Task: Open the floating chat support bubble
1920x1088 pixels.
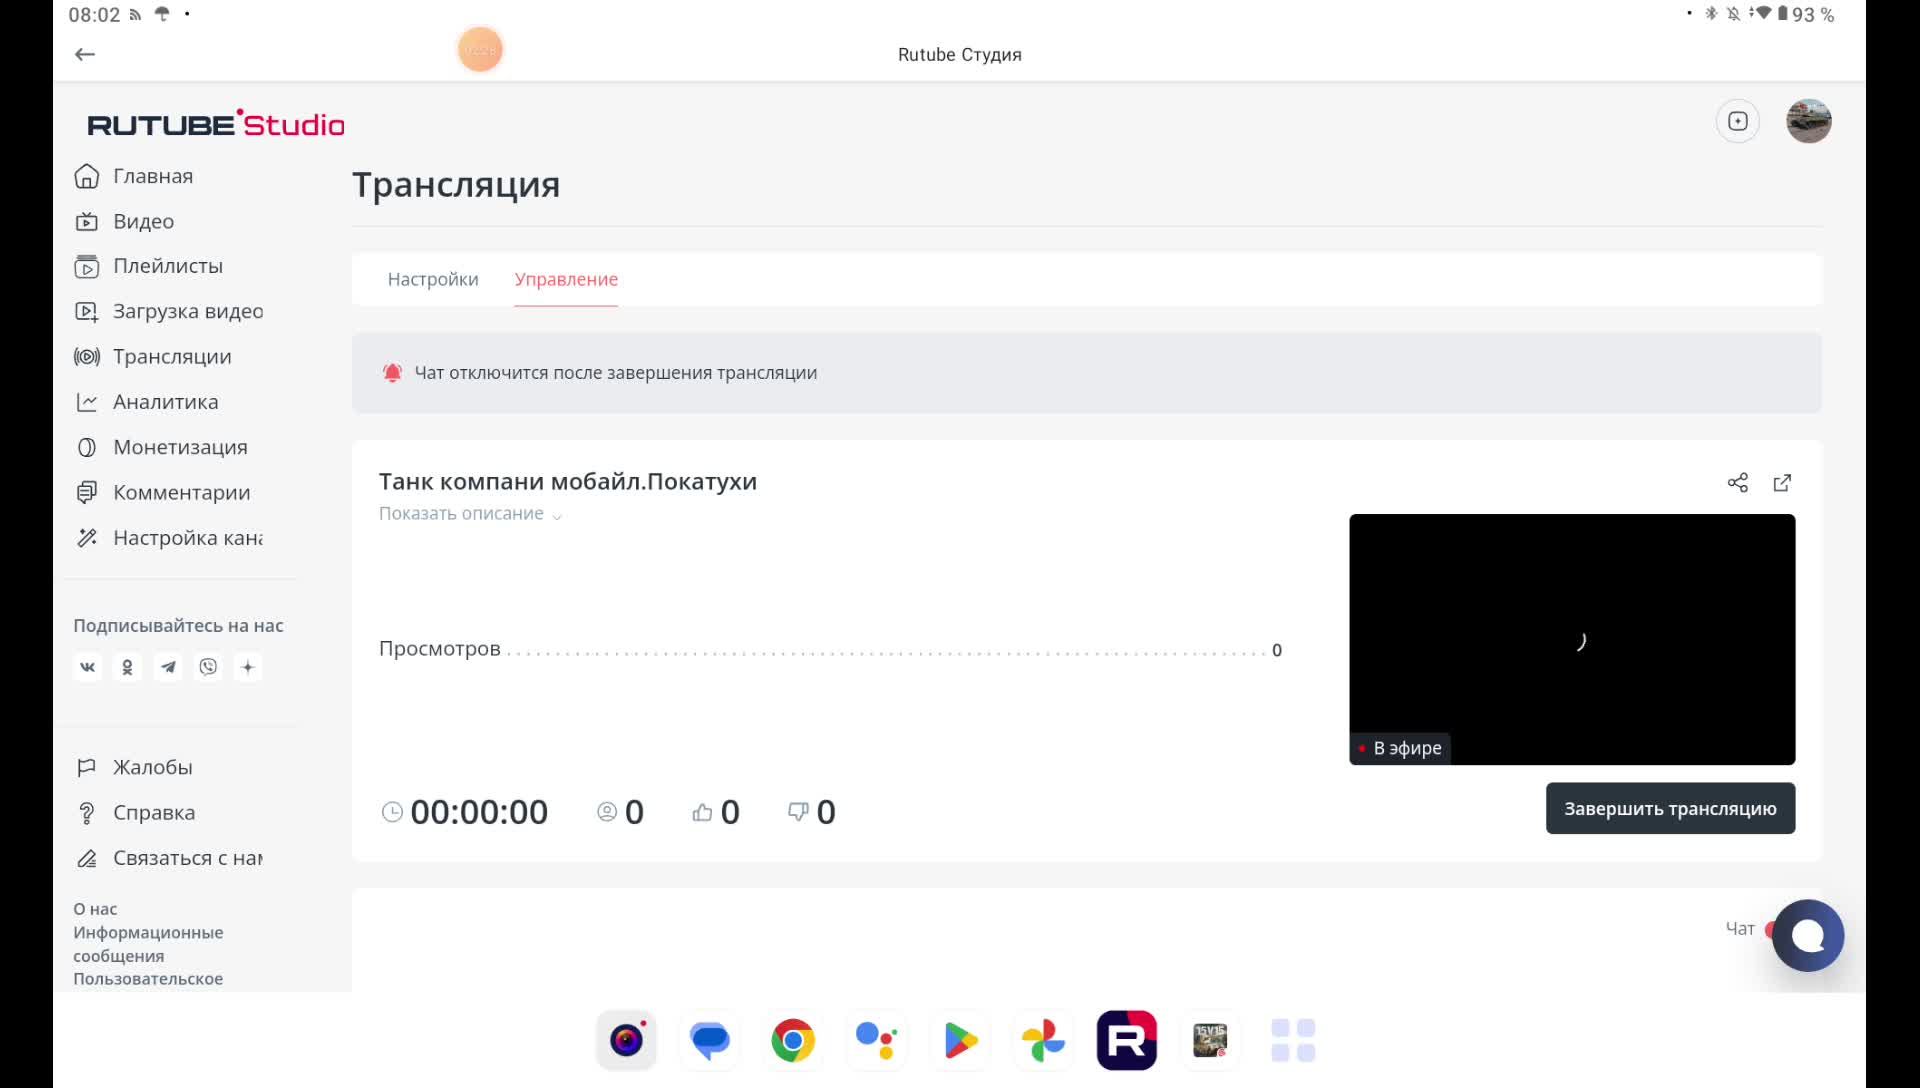Action: click(1808, 936)
